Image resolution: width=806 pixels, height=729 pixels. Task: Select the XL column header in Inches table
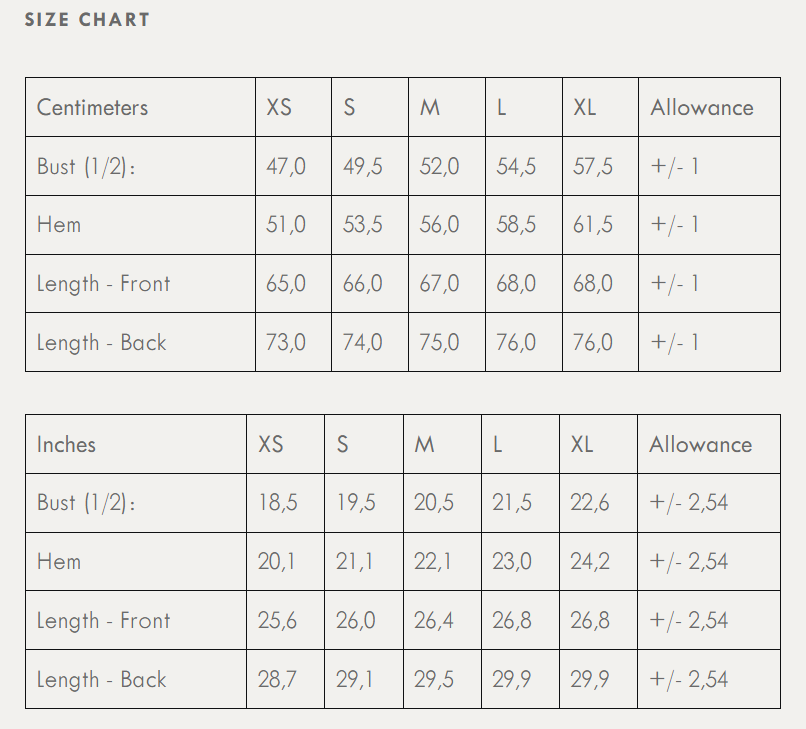[x=582, y=444]
